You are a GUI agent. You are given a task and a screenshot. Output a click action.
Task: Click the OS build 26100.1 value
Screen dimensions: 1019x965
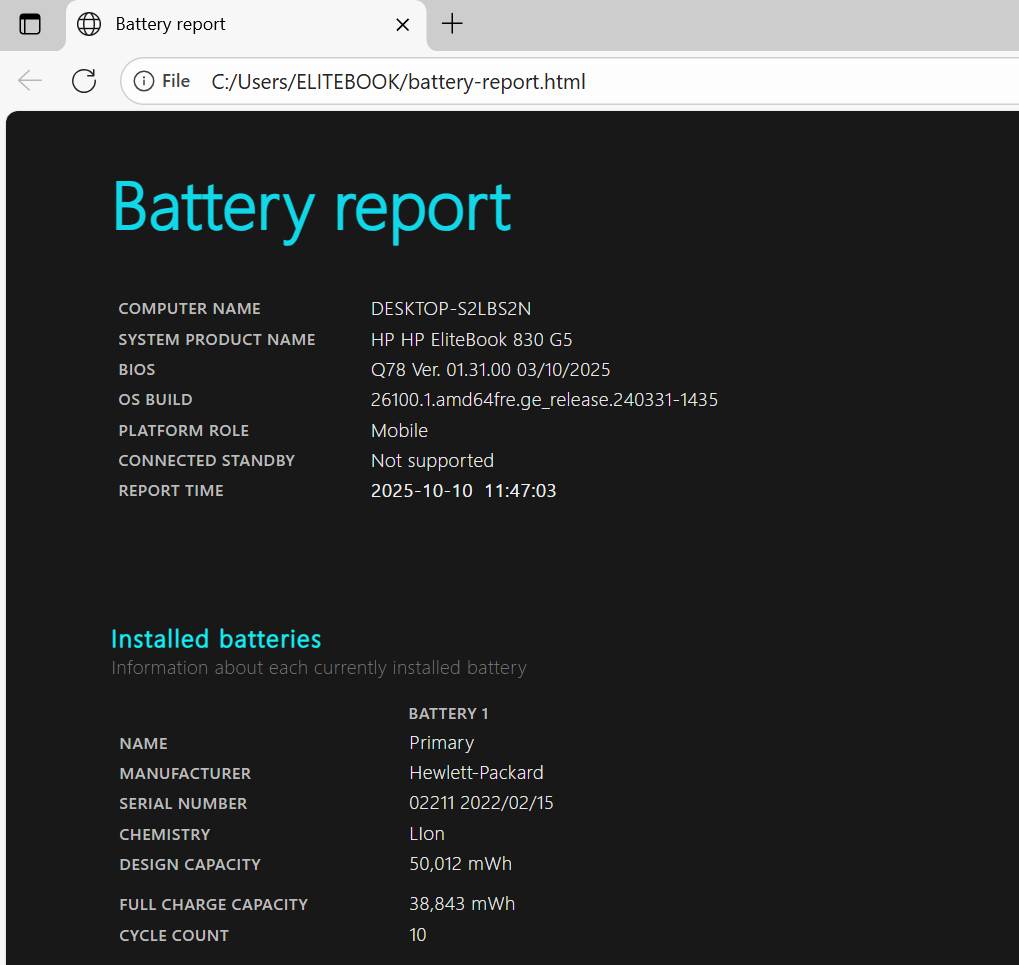pos(544,400)
